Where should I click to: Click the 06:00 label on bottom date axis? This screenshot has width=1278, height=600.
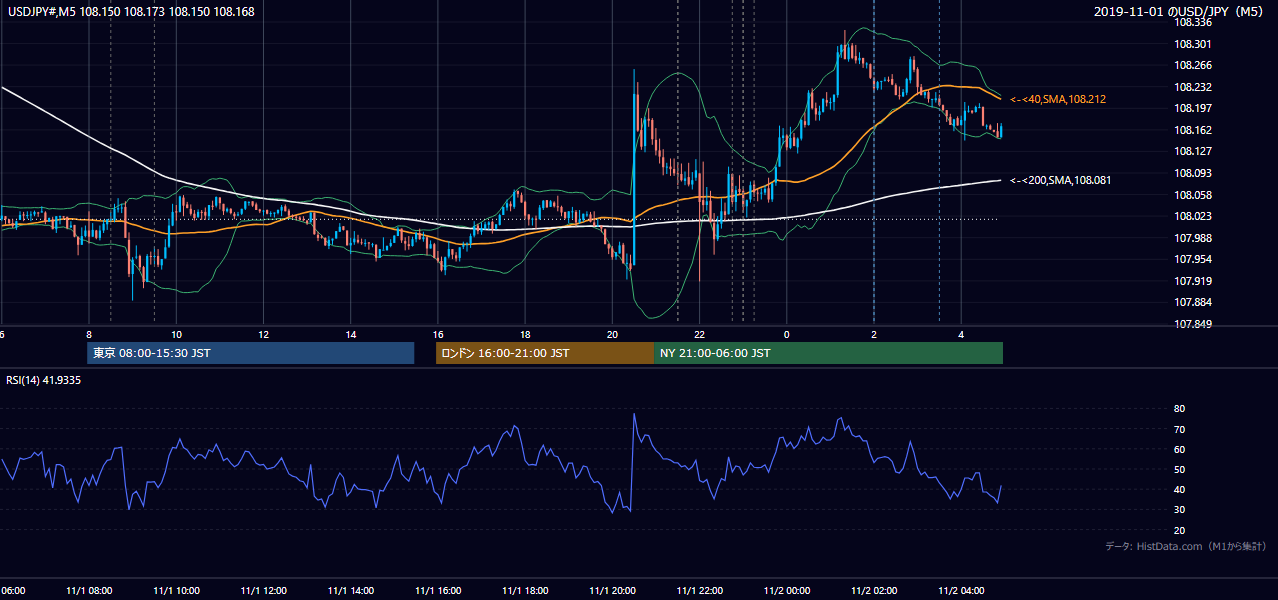click(13, 591)
